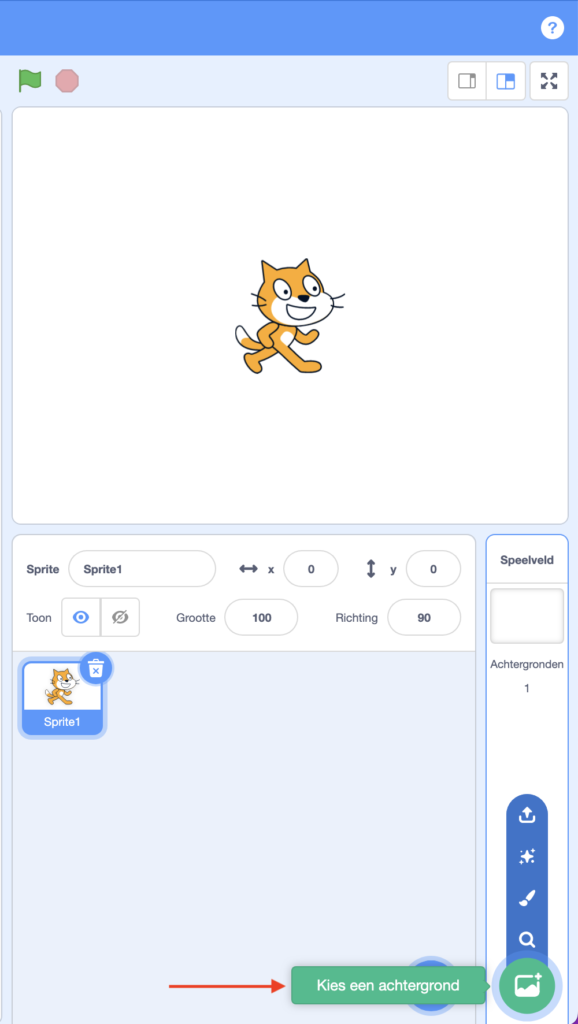Enter full screen stage mode
578x1024 pixels.
(x=549, y=81)
